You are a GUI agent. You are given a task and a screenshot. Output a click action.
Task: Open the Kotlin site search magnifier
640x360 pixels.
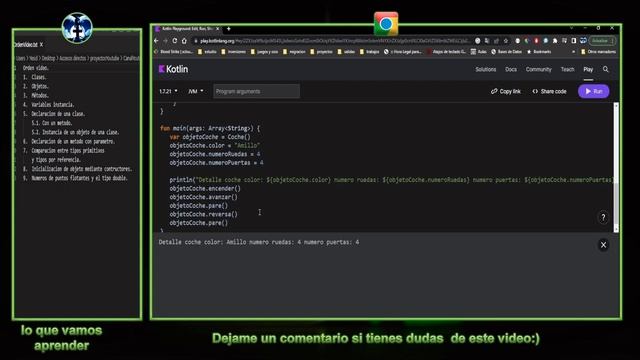[x=606, y=69]
